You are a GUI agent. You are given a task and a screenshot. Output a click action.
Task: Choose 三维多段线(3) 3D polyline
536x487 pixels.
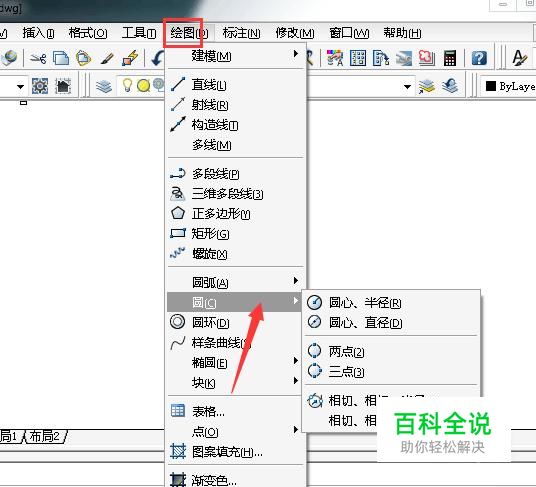coord(236,194)
